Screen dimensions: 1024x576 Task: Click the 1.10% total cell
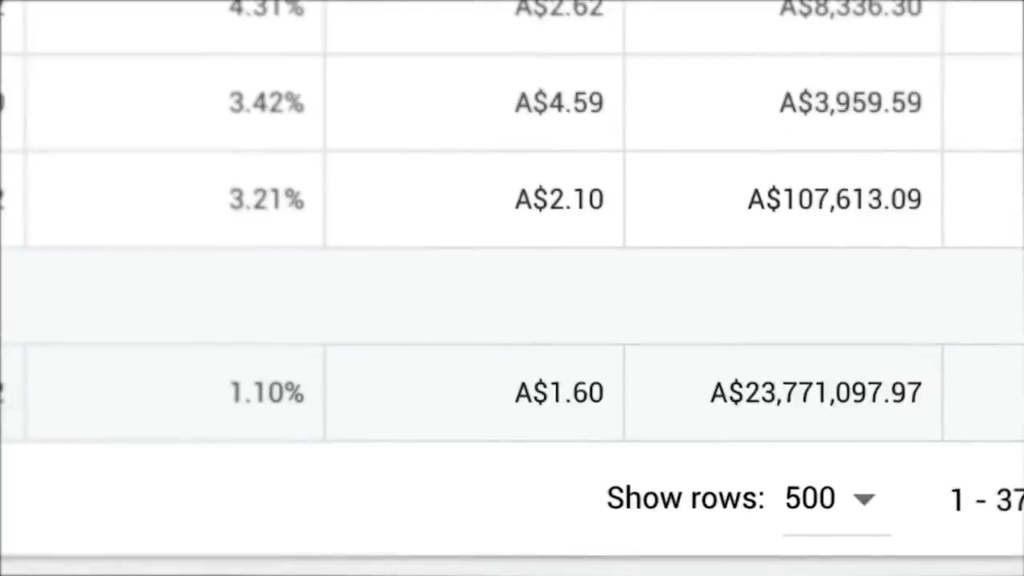pos(266,393)
